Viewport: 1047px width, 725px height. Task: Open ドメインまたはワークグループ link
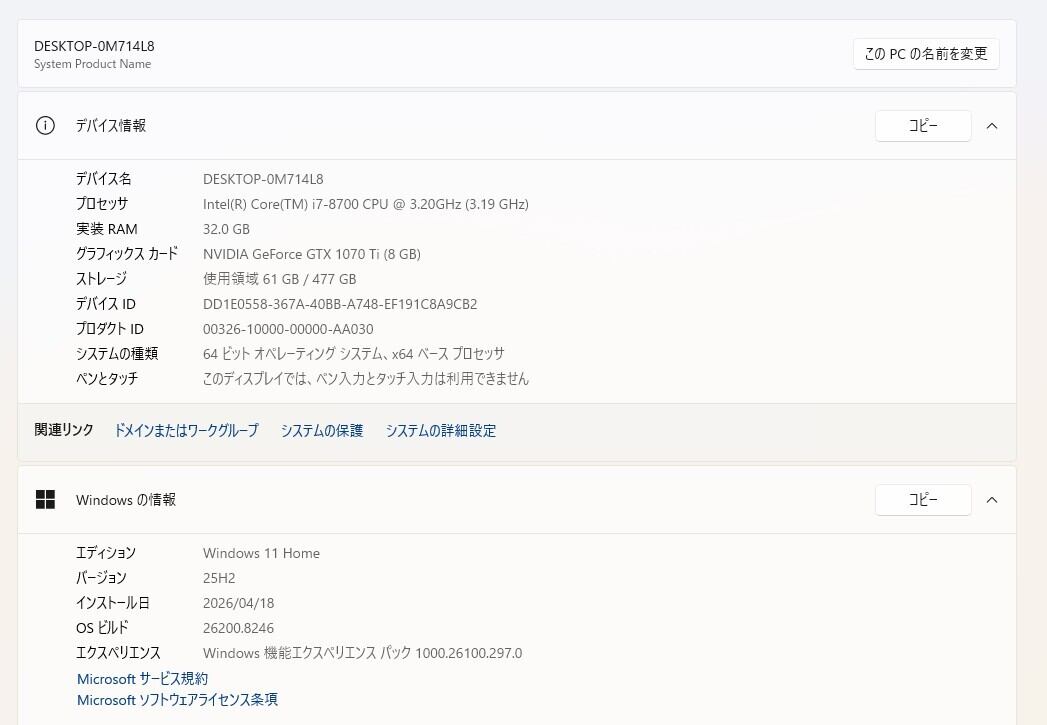(x=186, y=431)
